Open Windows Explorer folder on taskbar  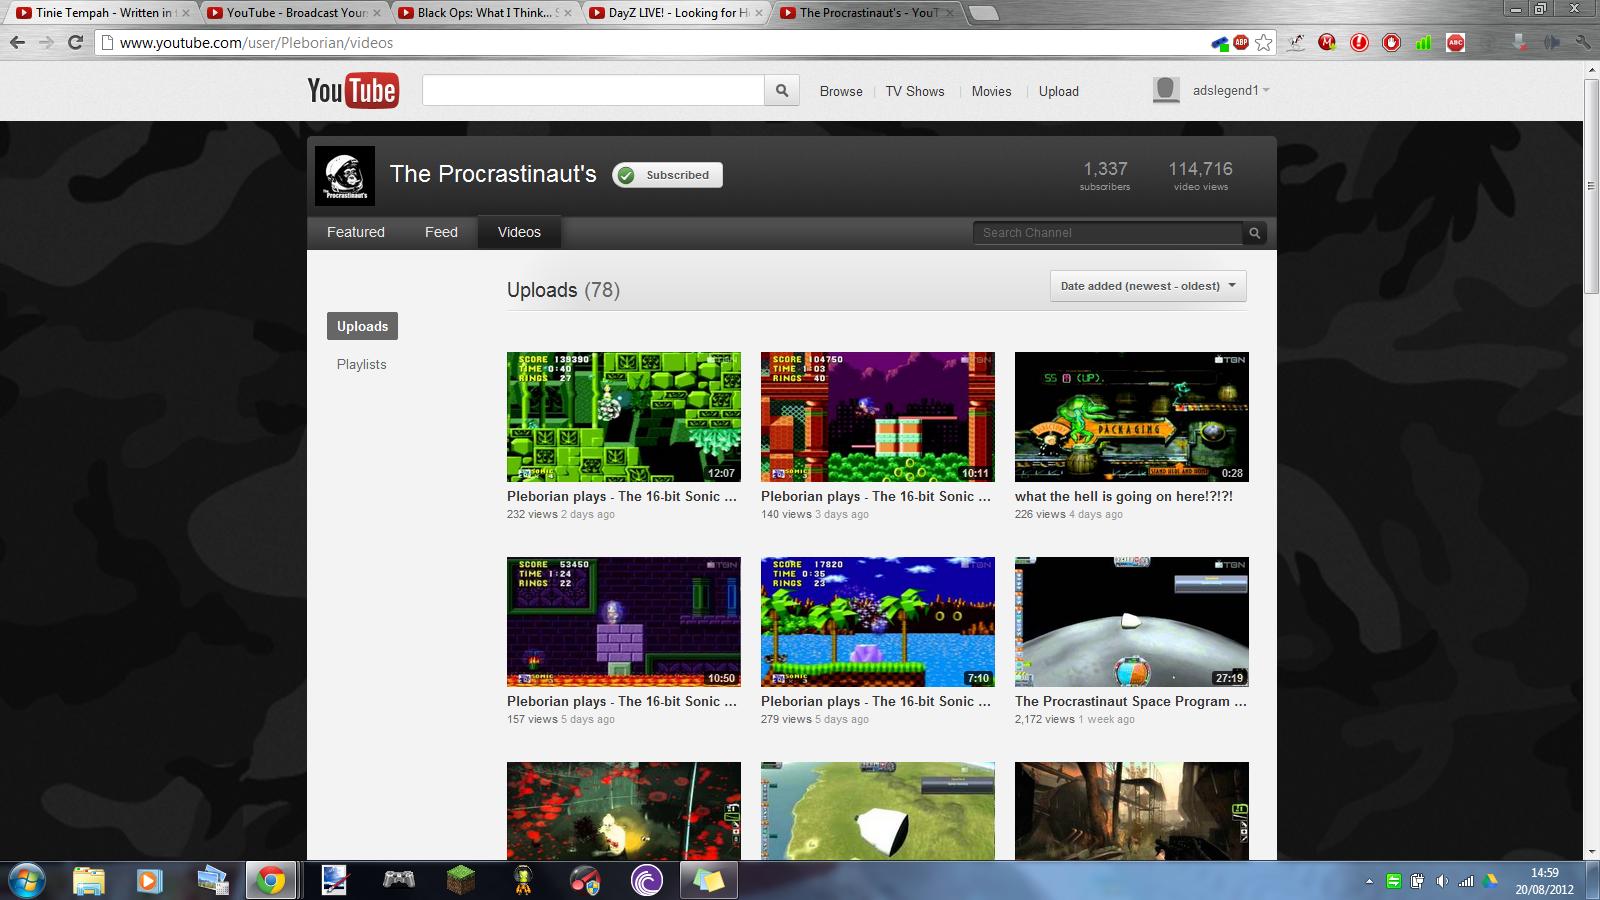(89, 880)
